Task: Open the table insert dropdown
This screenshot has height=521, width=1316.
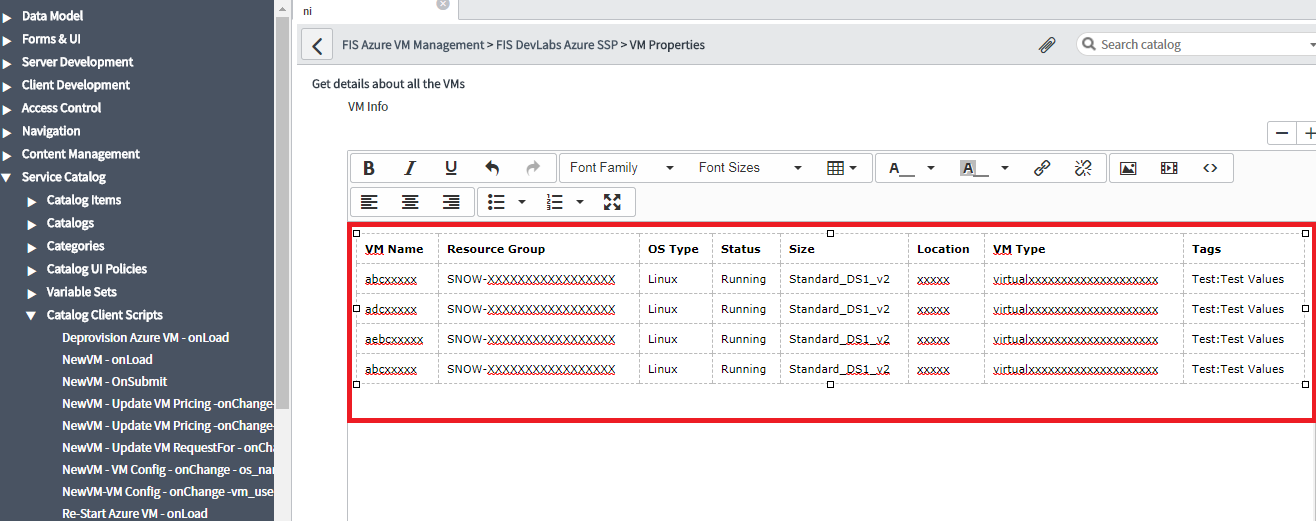Action: 842,168
